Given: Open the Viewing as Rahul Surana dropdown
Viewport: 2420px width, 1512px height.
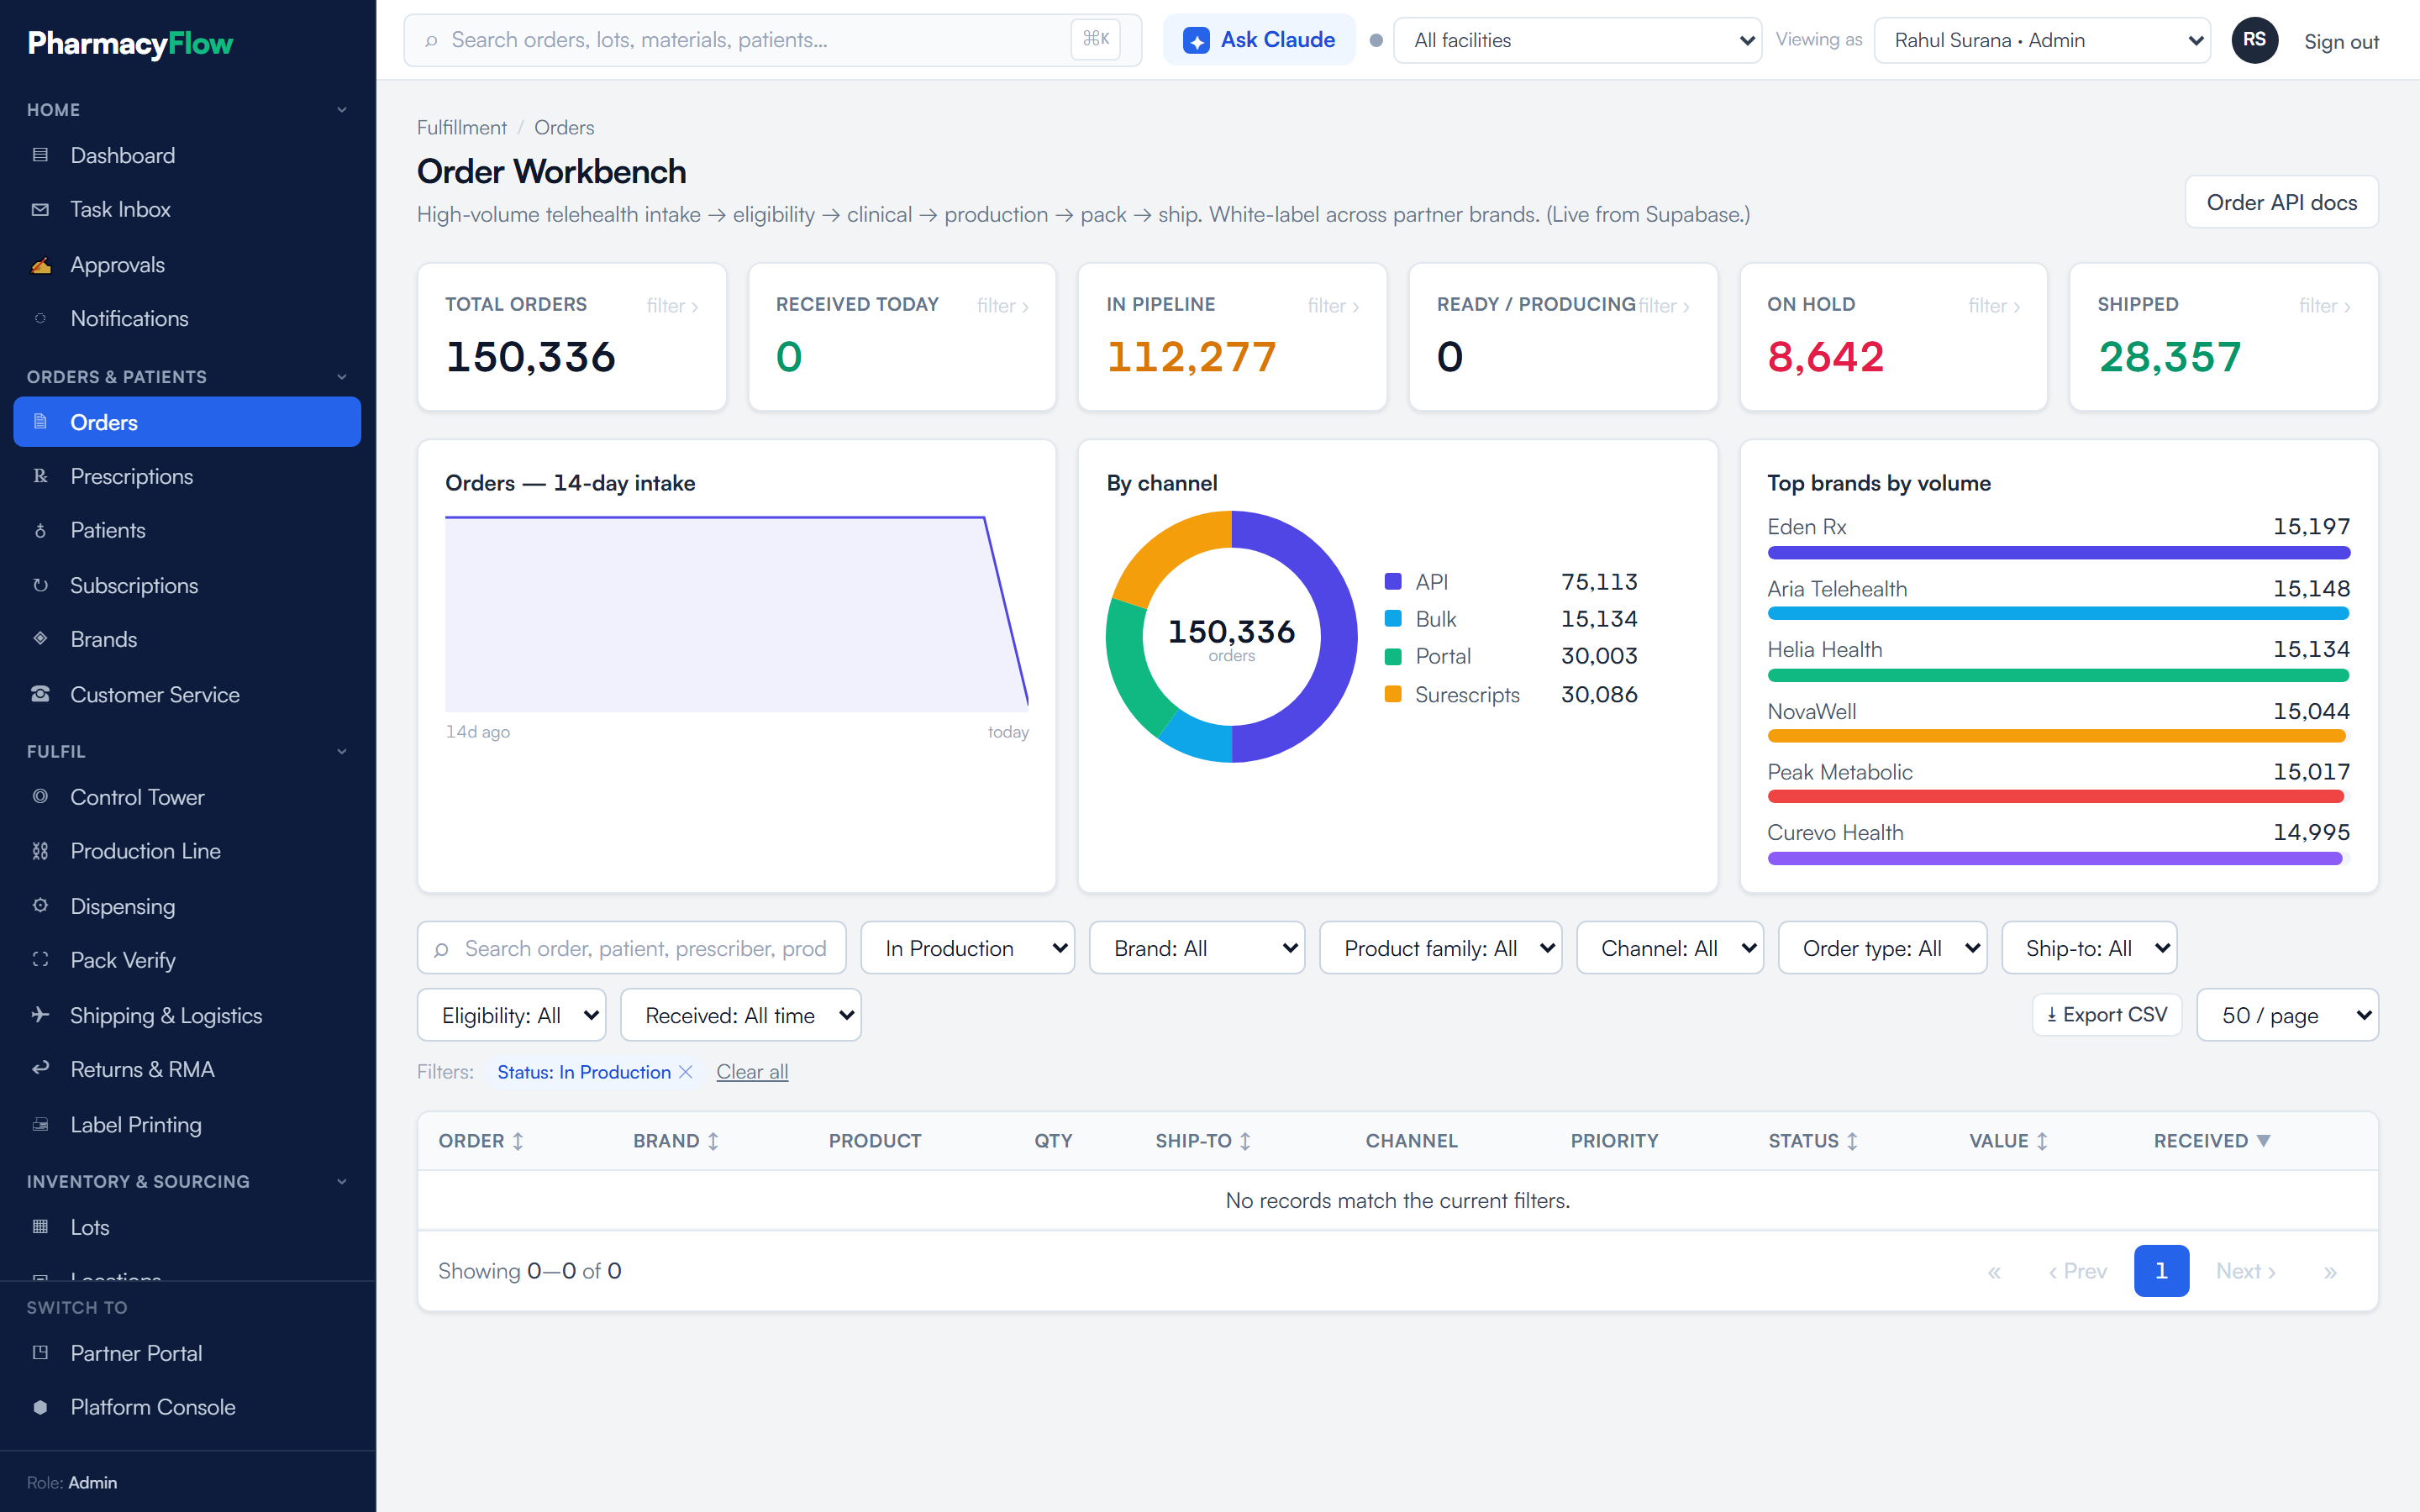Looking at the screenshot, I should pyautogui.click(x=2042, y=40).
